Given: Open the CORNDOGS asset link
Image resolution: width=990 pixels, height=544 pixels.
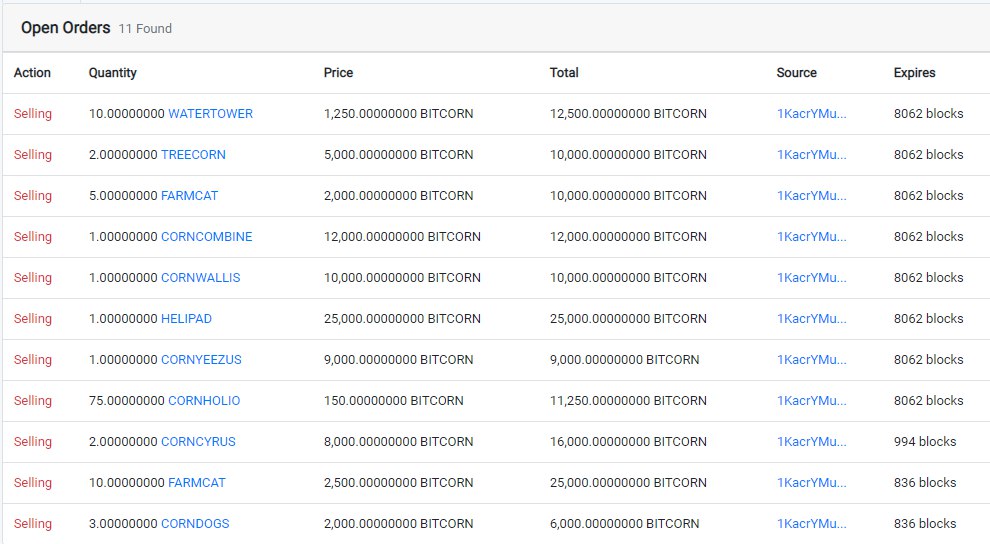Looking at the screenshot, I should pos(195,524).
